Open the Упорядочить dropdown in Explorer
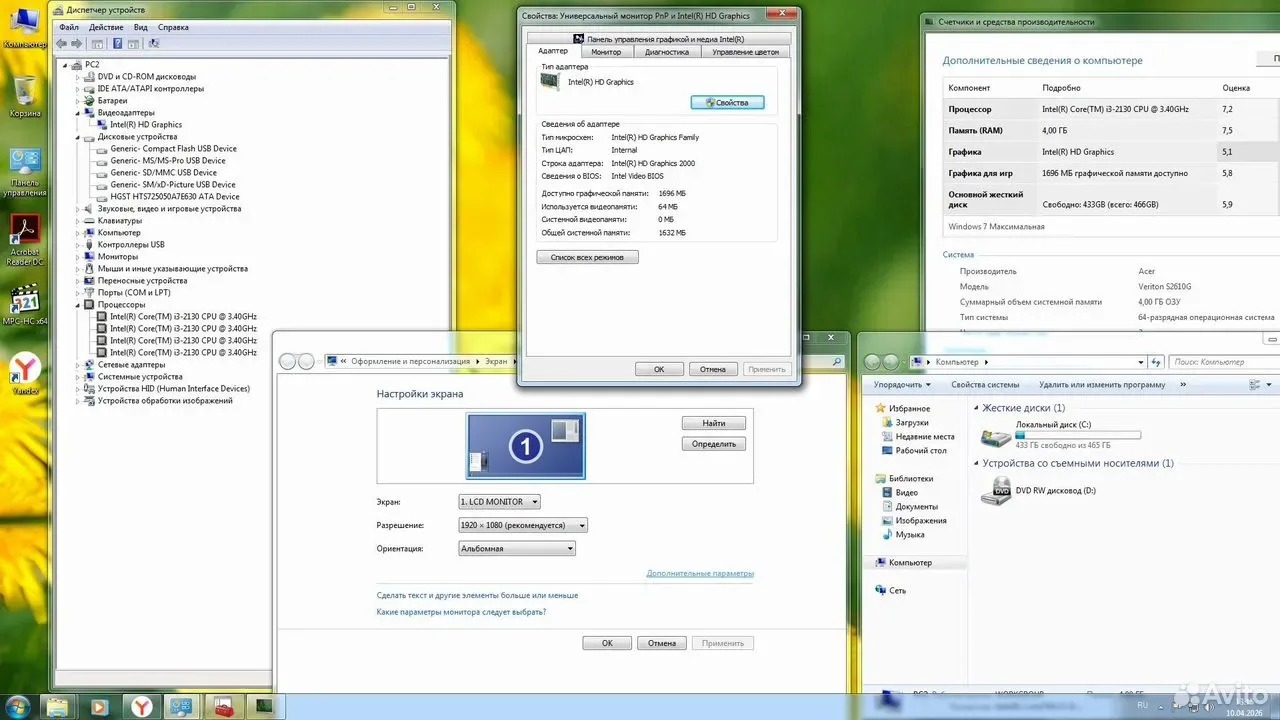 point(902,385)
